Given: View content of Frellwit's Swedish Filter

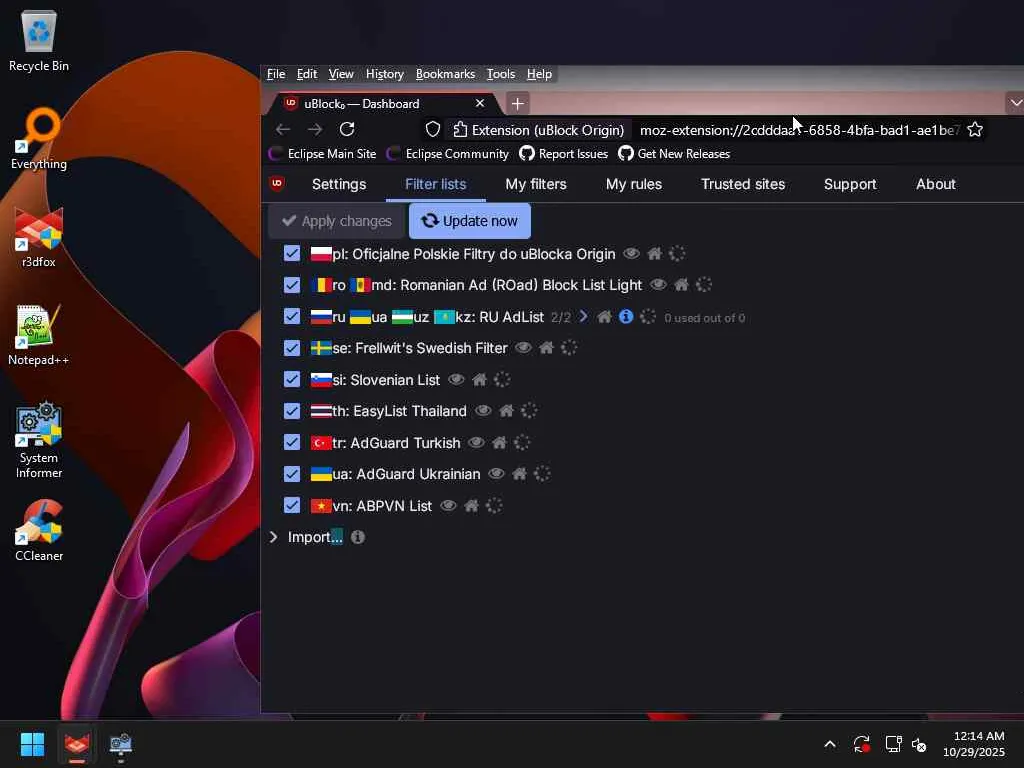Looking at the screenshot, I should point(523,348).
